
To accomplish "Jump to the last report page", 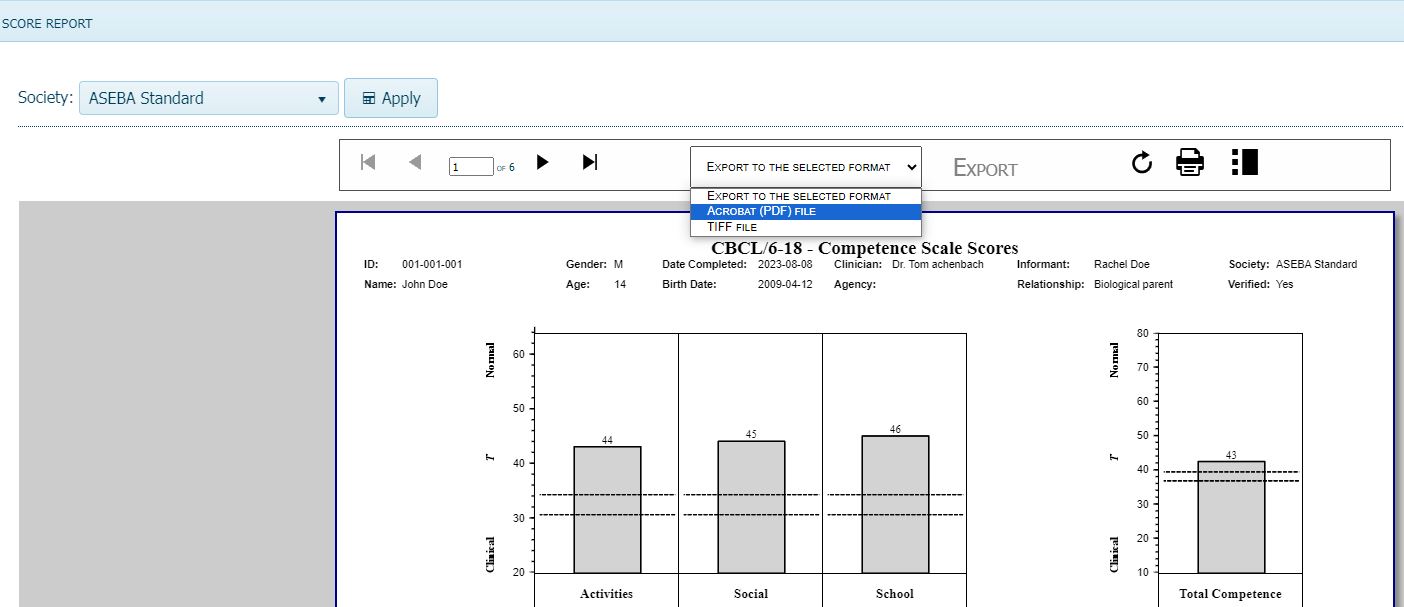I will pos(589,162).
